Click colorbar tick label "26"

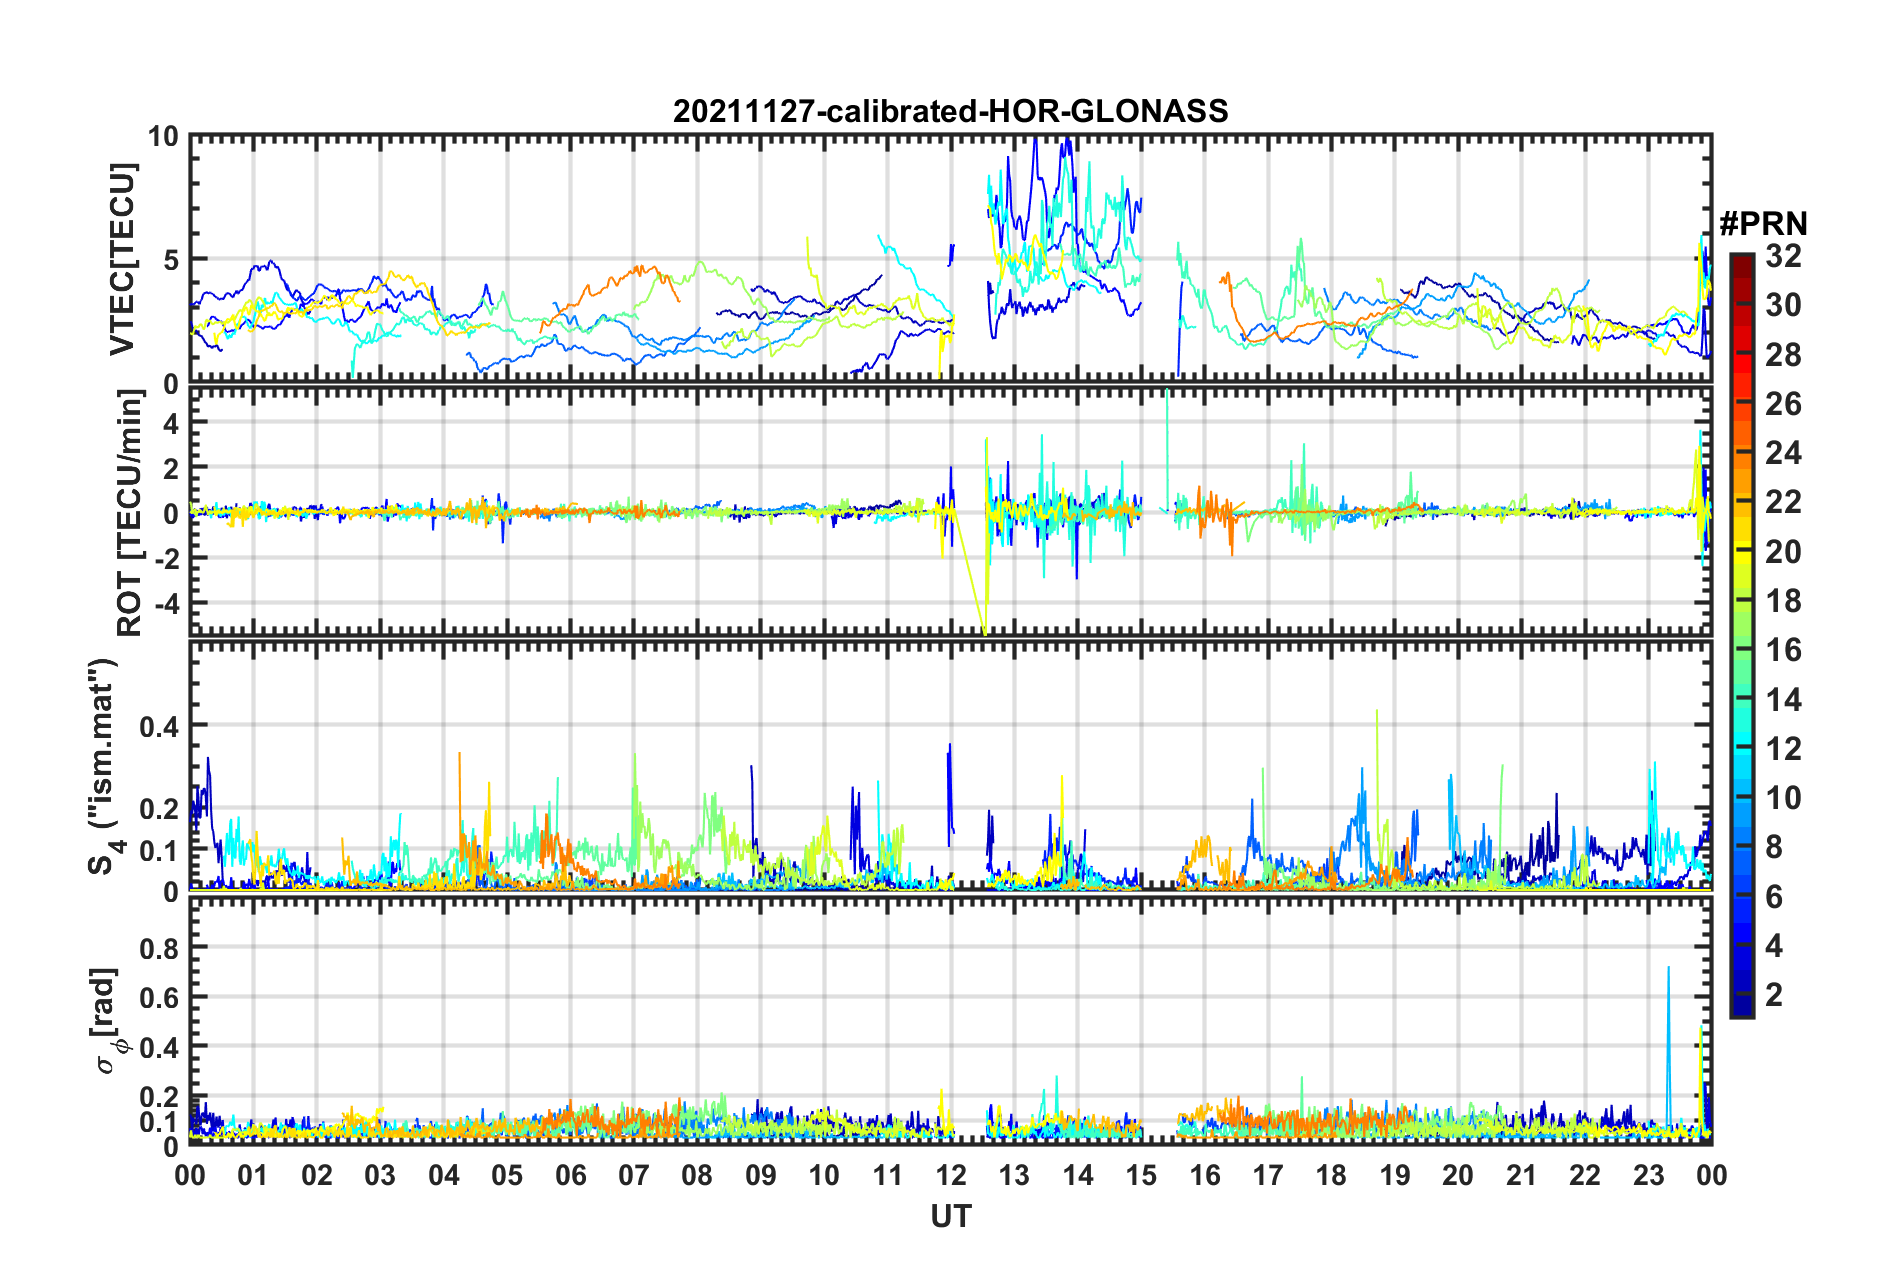coord(1783,404)
